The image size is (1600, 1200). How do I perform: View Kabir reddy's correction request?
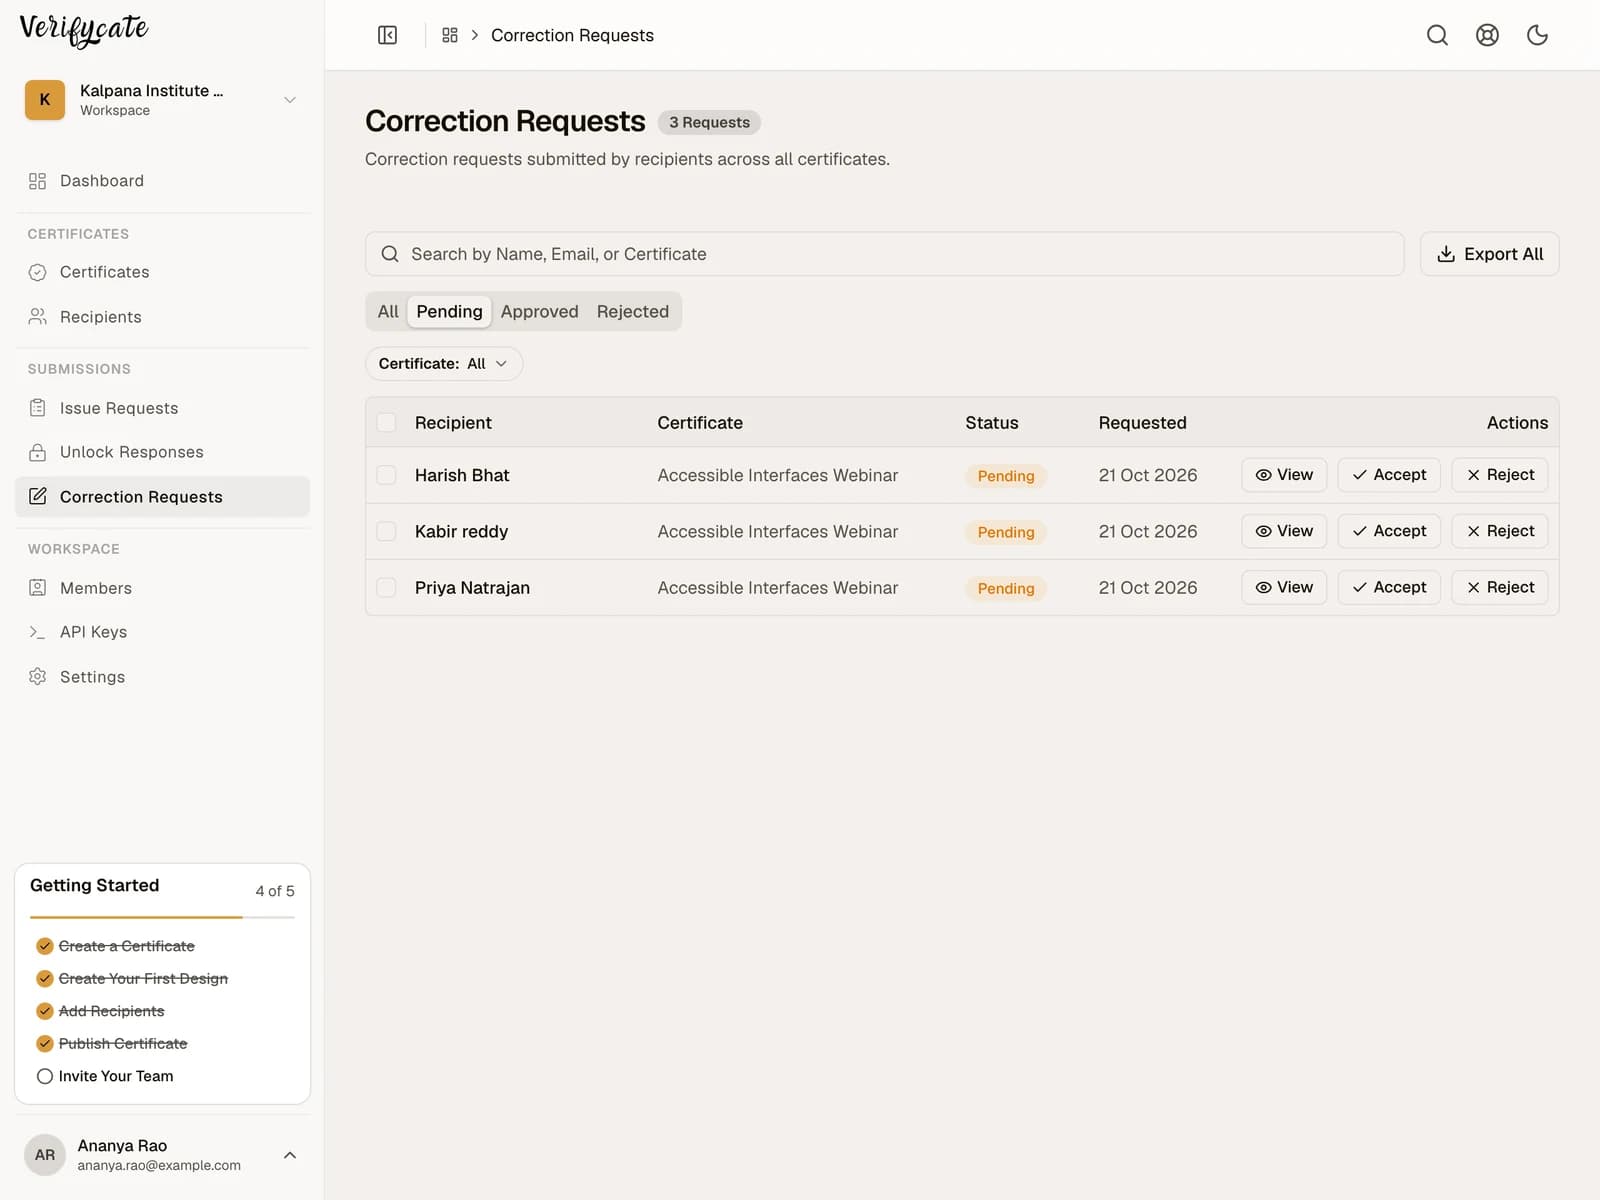[1284, 531]
